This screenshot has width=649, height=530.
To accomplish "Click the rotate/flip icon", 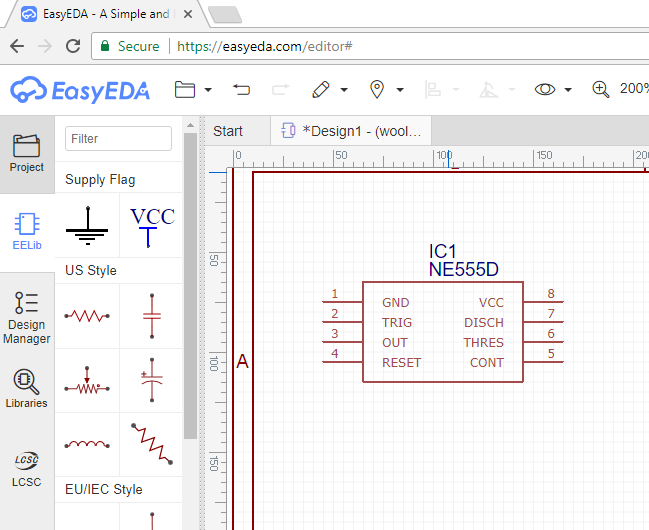I will point(488,89).
